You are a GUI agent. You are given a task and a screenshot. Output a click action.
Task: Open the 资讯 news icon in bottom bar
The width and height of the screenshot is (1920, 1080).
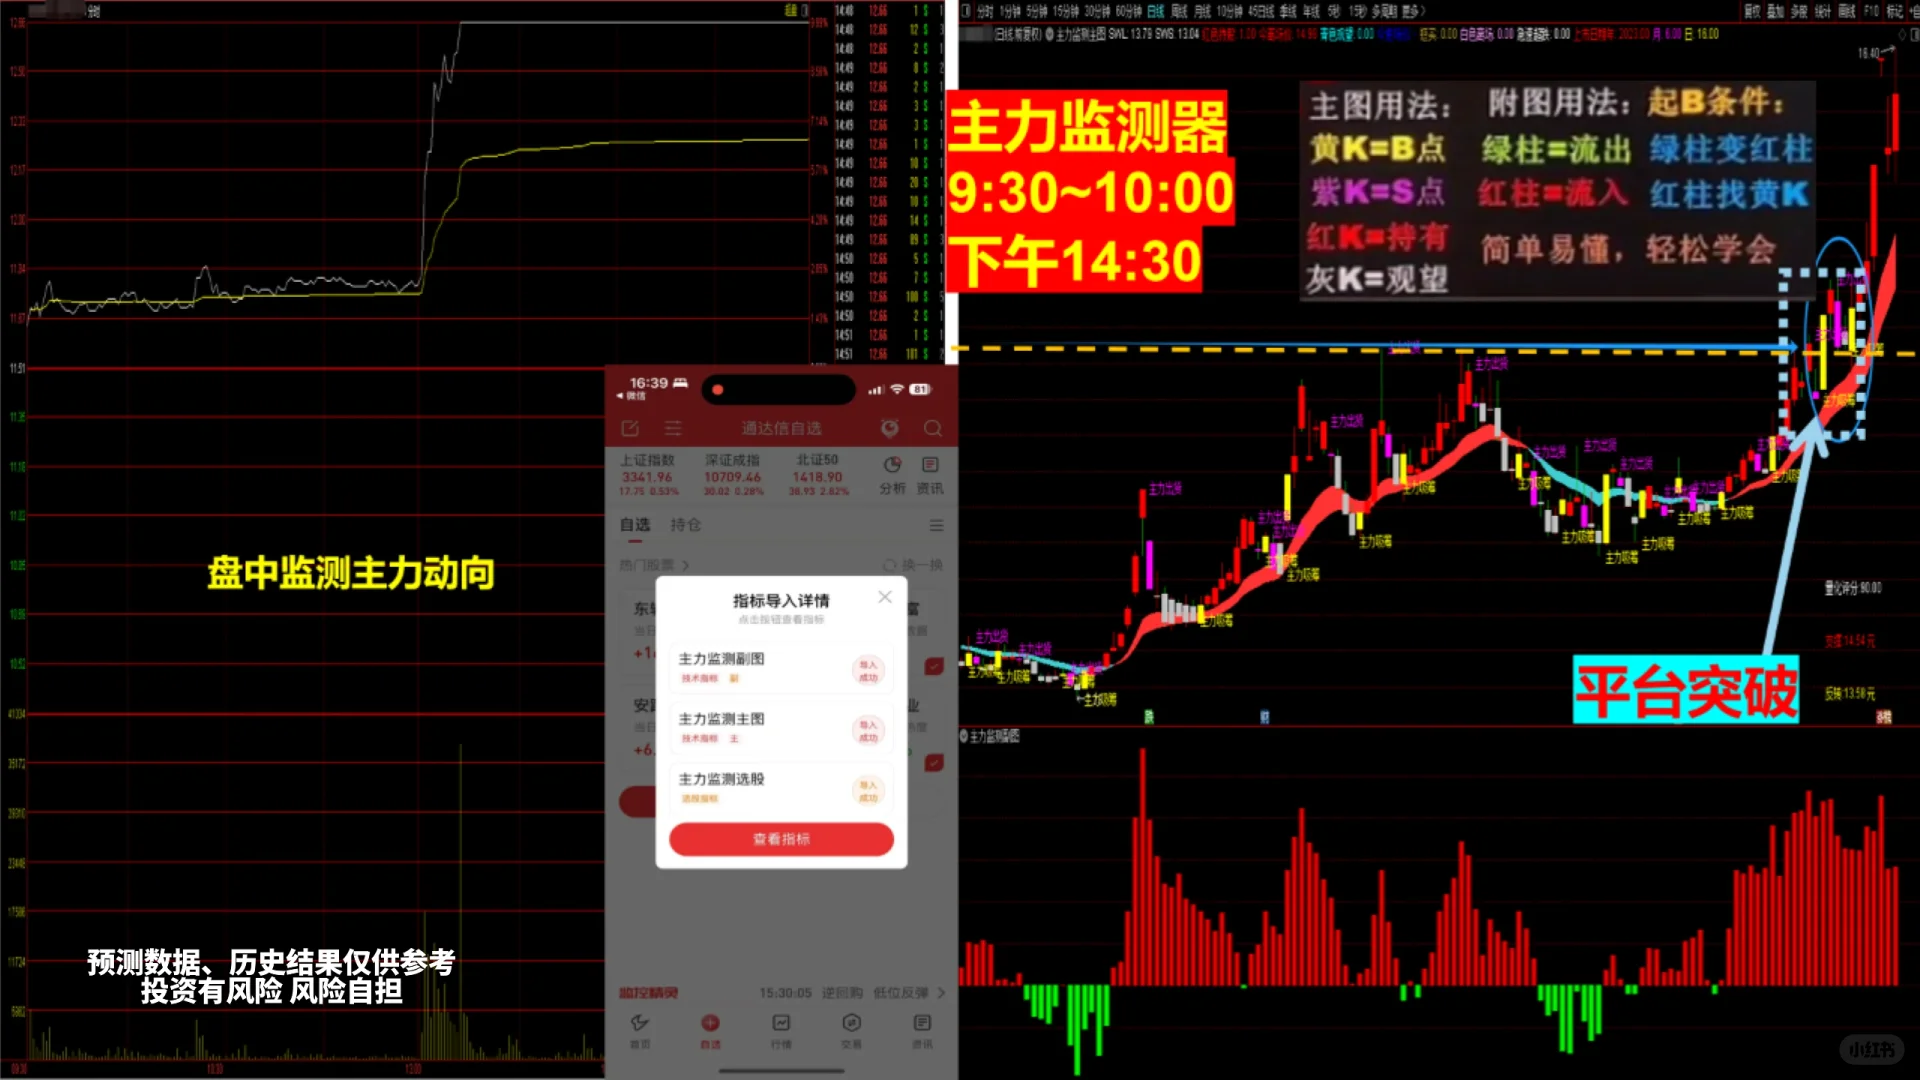(922, 1023)
